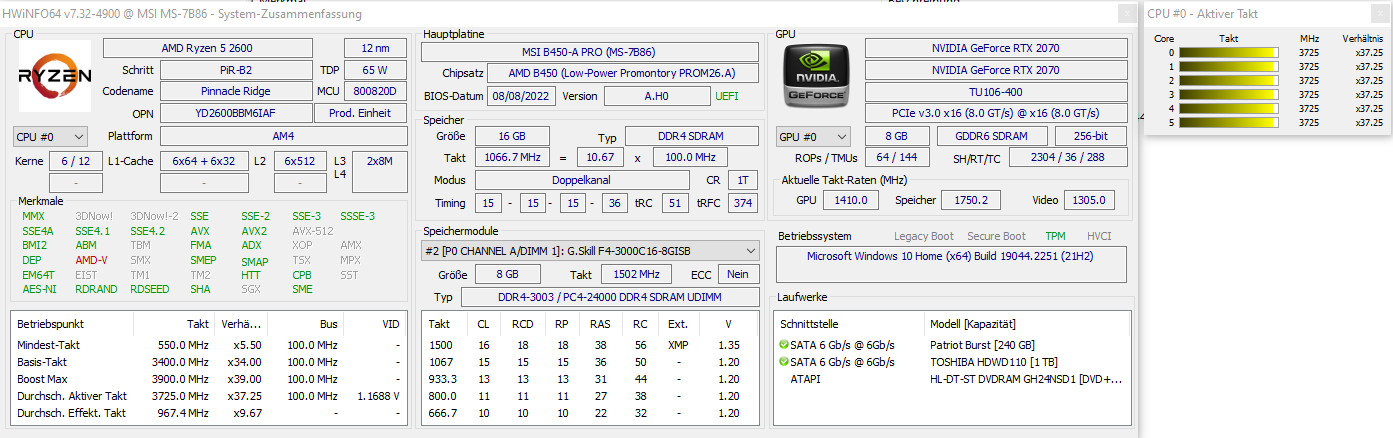
Task: Open the CPU #0 selector dropdown
Action: click(50, 136)
